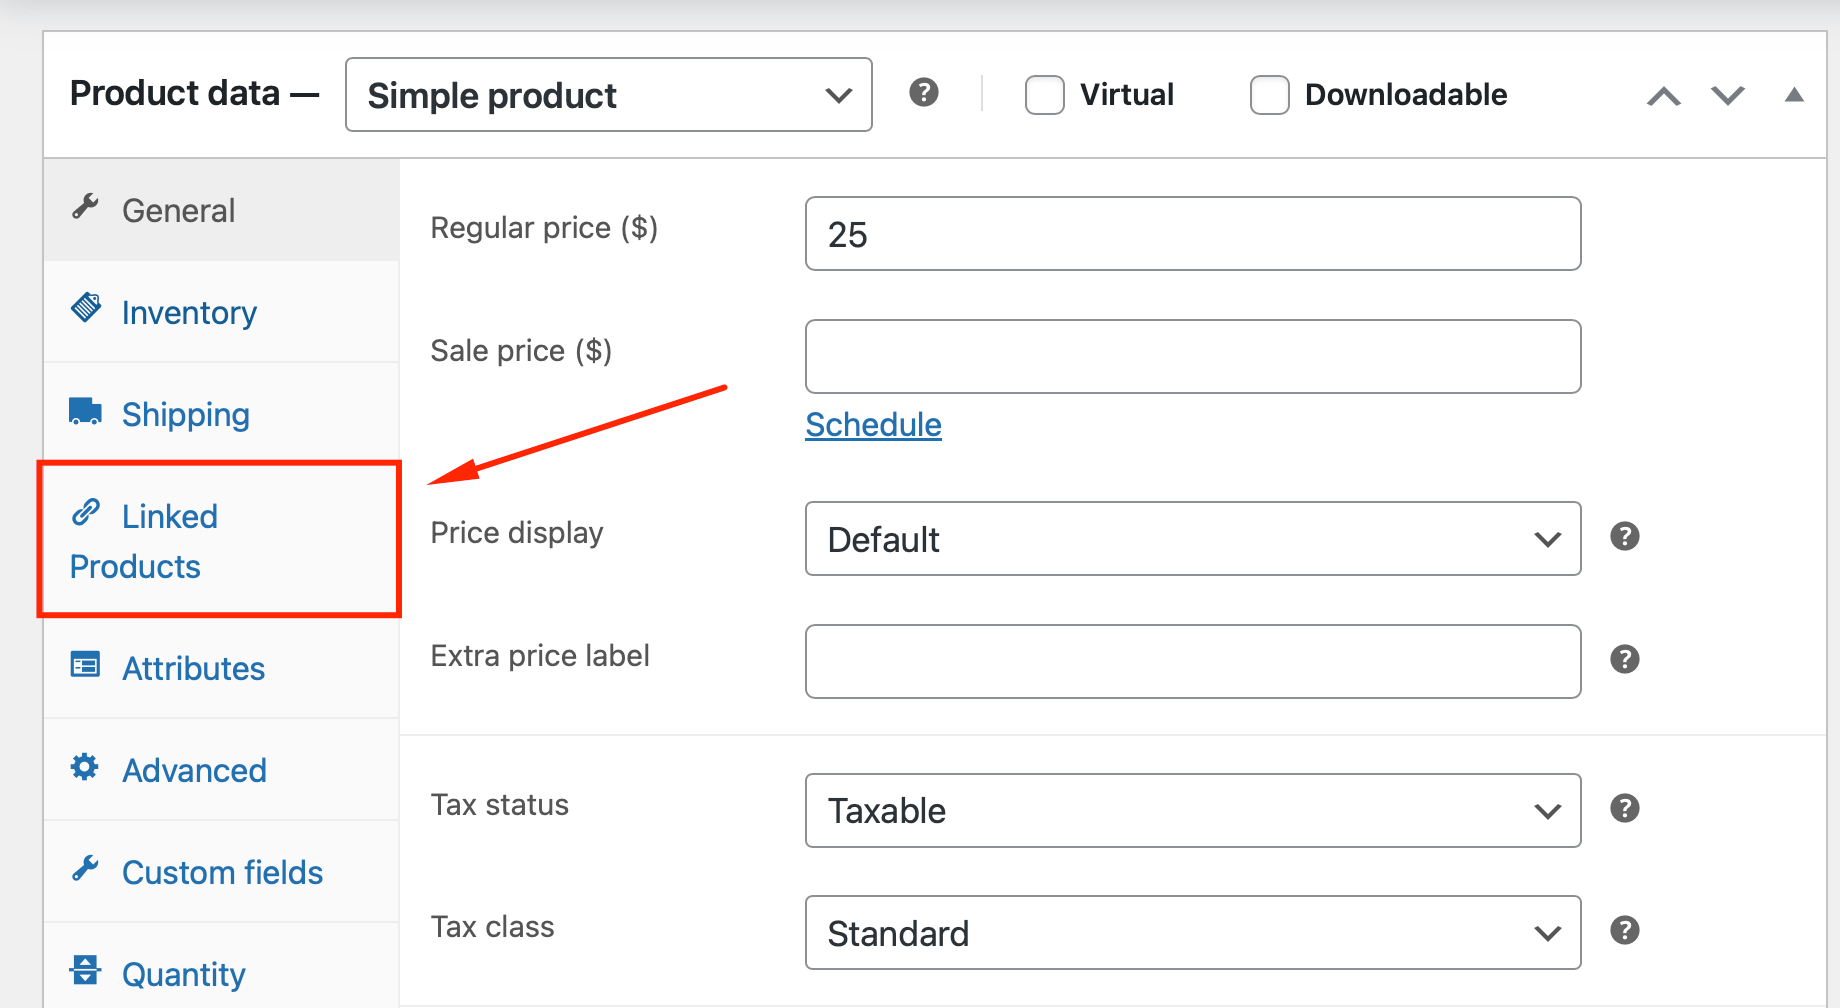The height and width of the screenshot is (1008, 1840).
Task: Click the Virtual label text
Action: (x=1127, y=95)
